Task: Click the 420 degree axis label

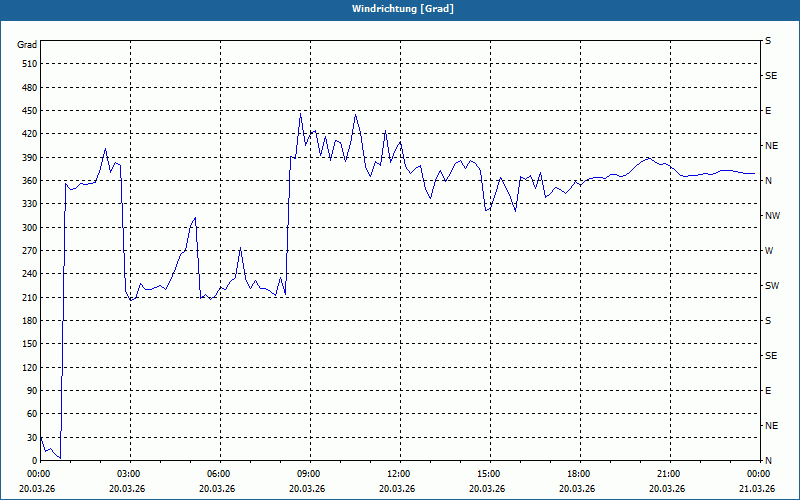Action: click(29, 134)
